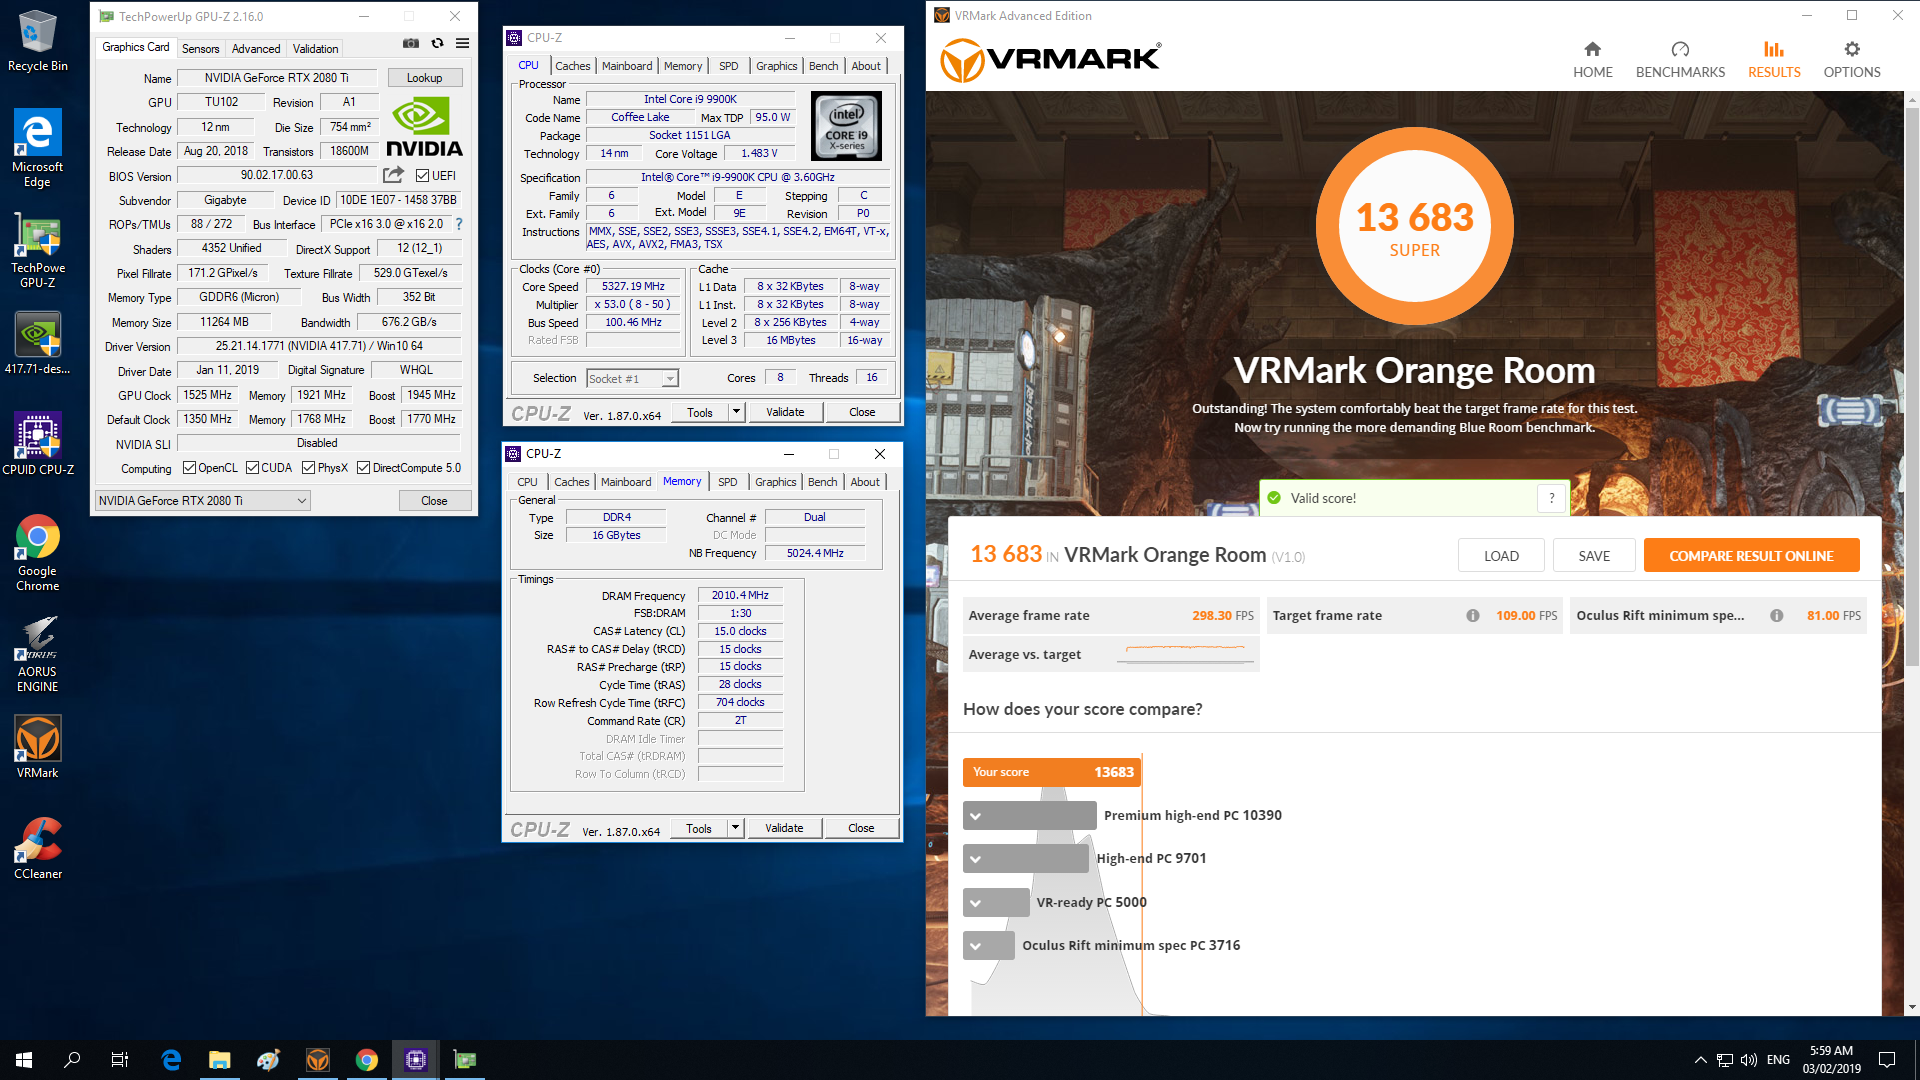Toggle the PhysX checkbox
This screenshot has height=1080, width=1920.
(308, 468)
